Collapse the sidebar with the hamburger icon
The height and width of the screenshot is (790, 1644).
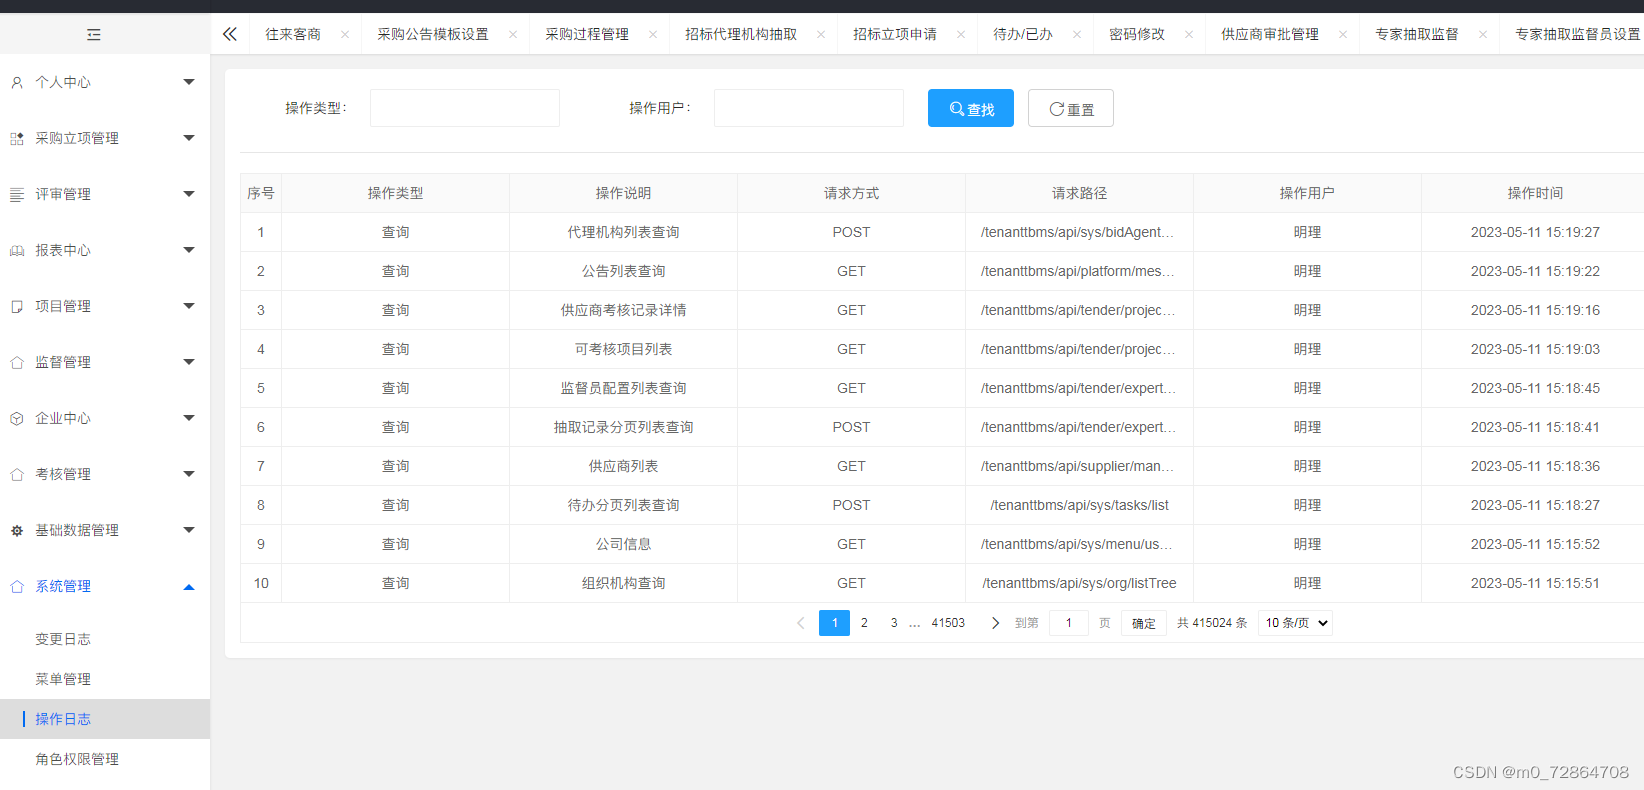pos(94,35)
